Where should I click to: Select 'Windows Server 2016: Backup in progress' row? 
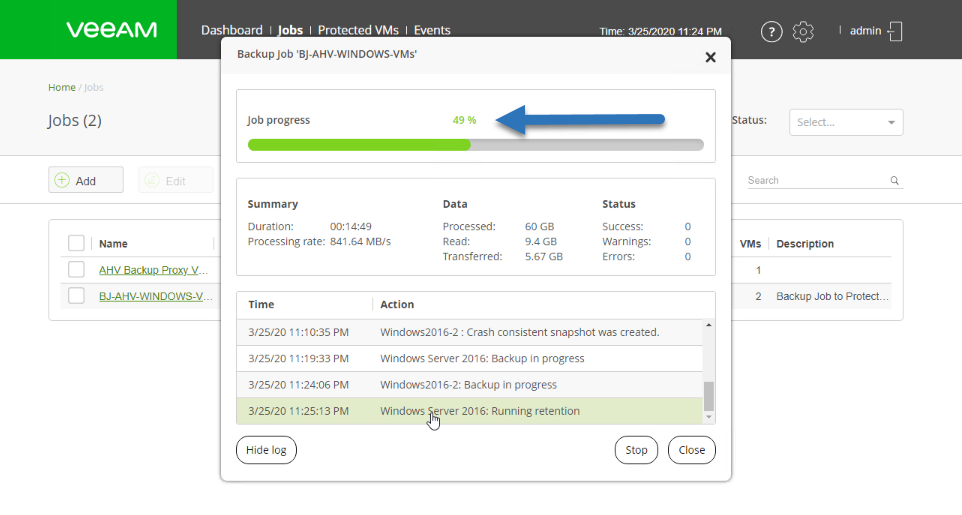click(470, 358)
